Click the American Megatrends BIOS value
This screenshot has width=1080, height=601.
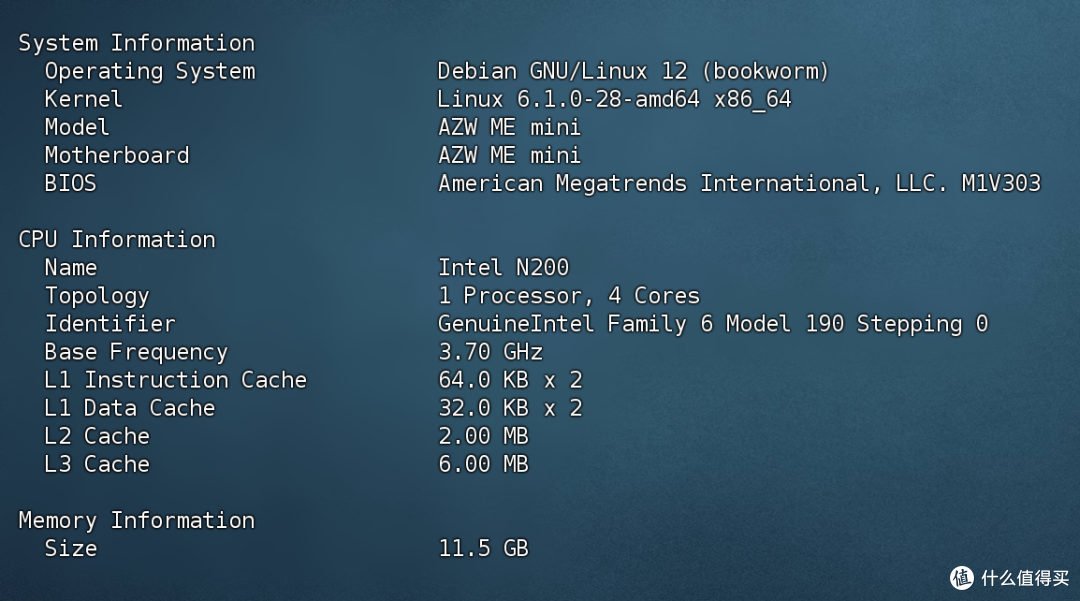click(739, 184)
